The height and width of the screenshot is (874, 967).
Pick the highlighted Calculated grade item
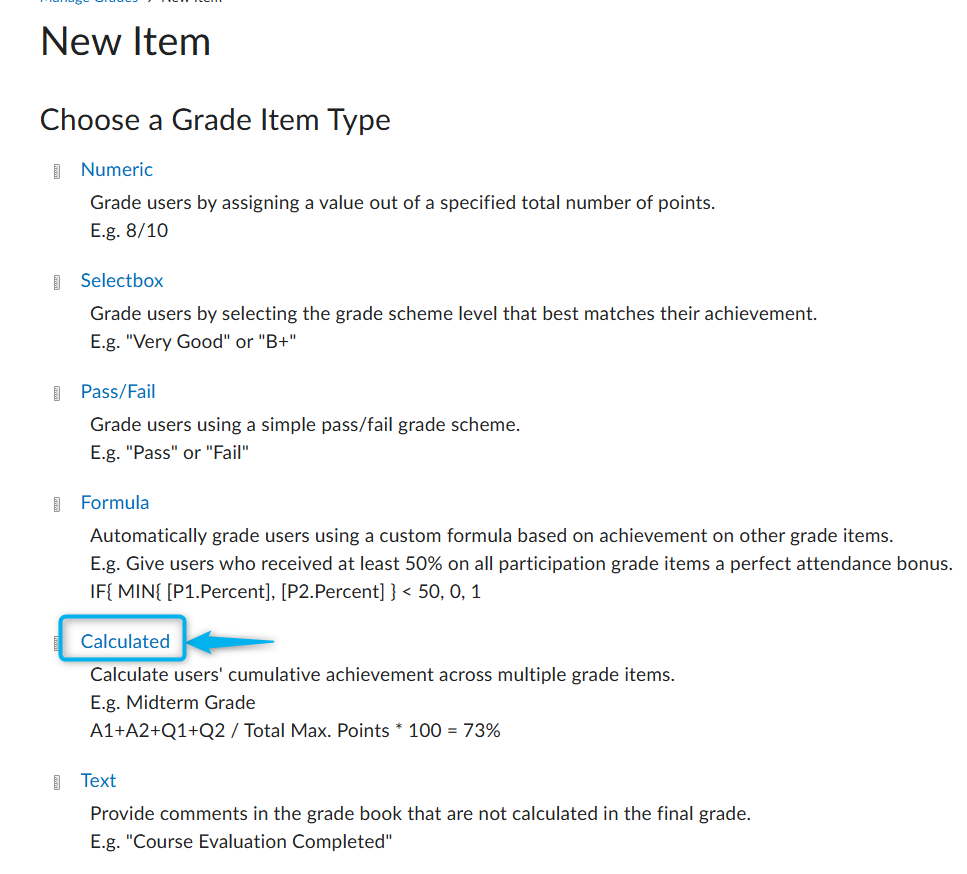point(125,641)
